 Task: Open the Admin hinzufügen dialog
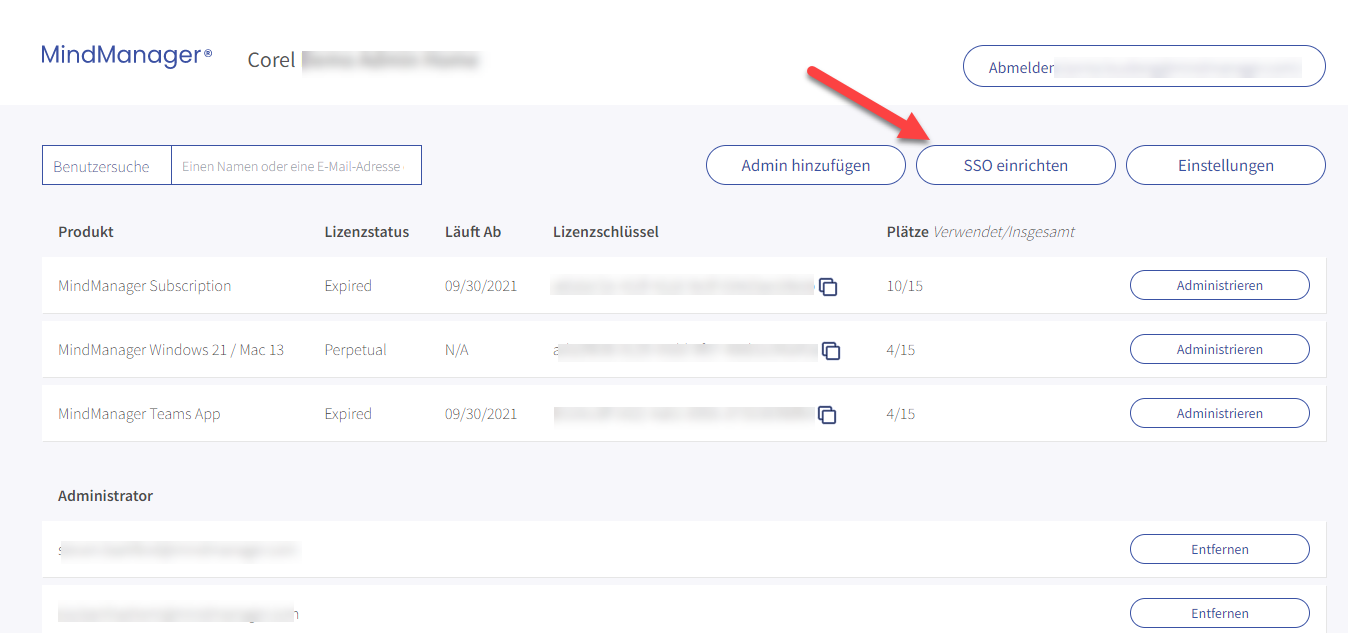point(806,165)
